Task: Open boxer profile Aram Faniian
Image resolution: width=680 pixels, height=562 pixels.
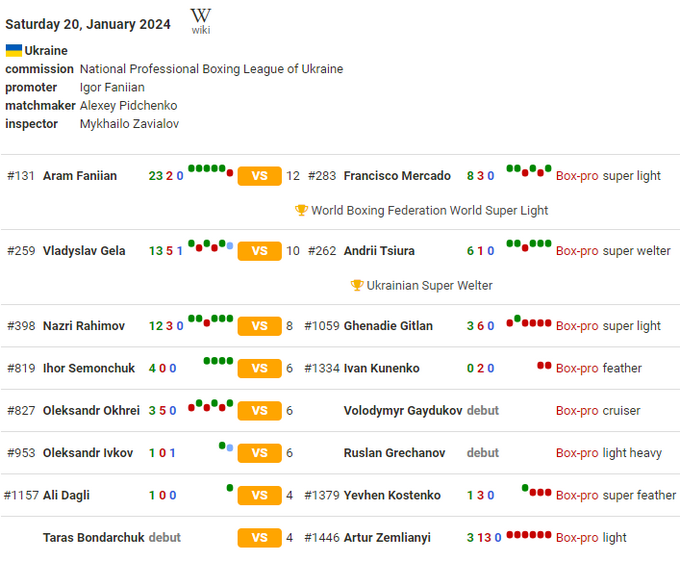Action: point(80,176)
